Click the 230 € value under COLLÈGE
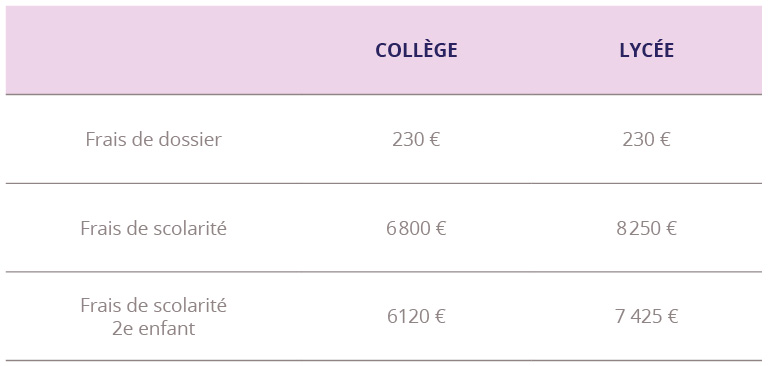The height and width of the screenshot is (366, 768). 416,139
